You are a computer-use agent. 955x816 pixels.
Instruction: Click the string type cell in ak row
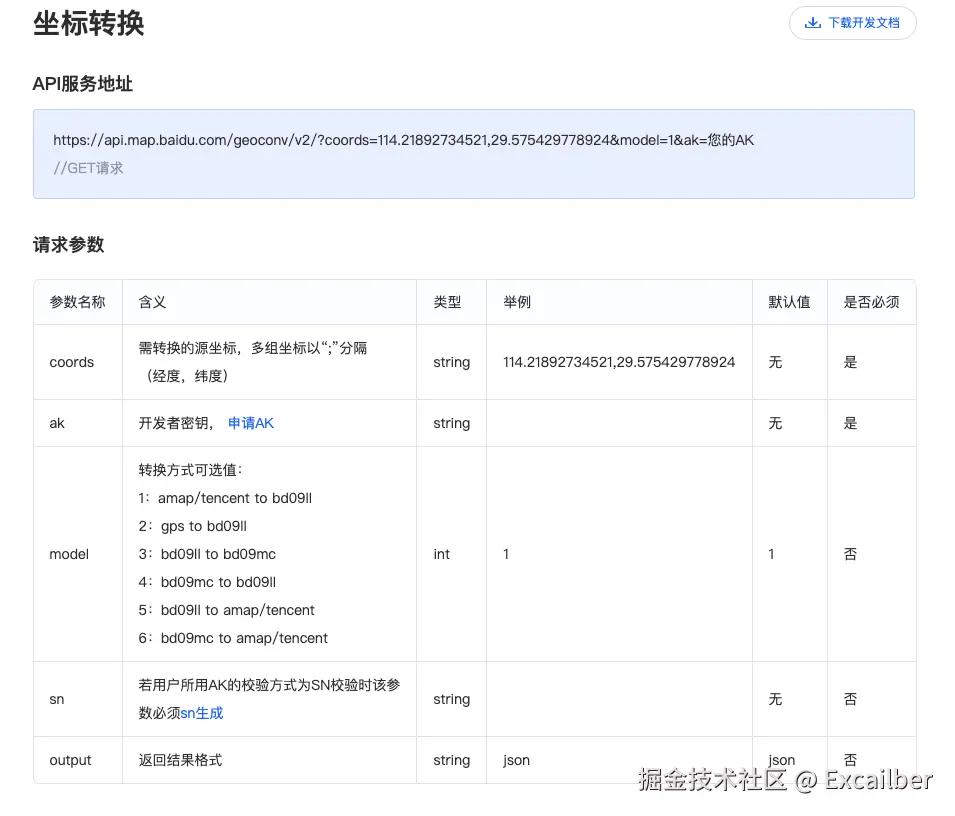451,423
